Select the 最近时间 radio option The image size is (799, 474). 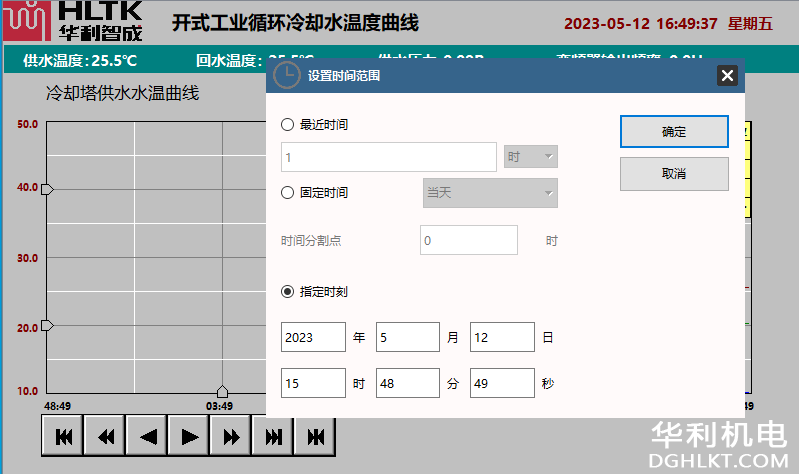pos(288,125)
